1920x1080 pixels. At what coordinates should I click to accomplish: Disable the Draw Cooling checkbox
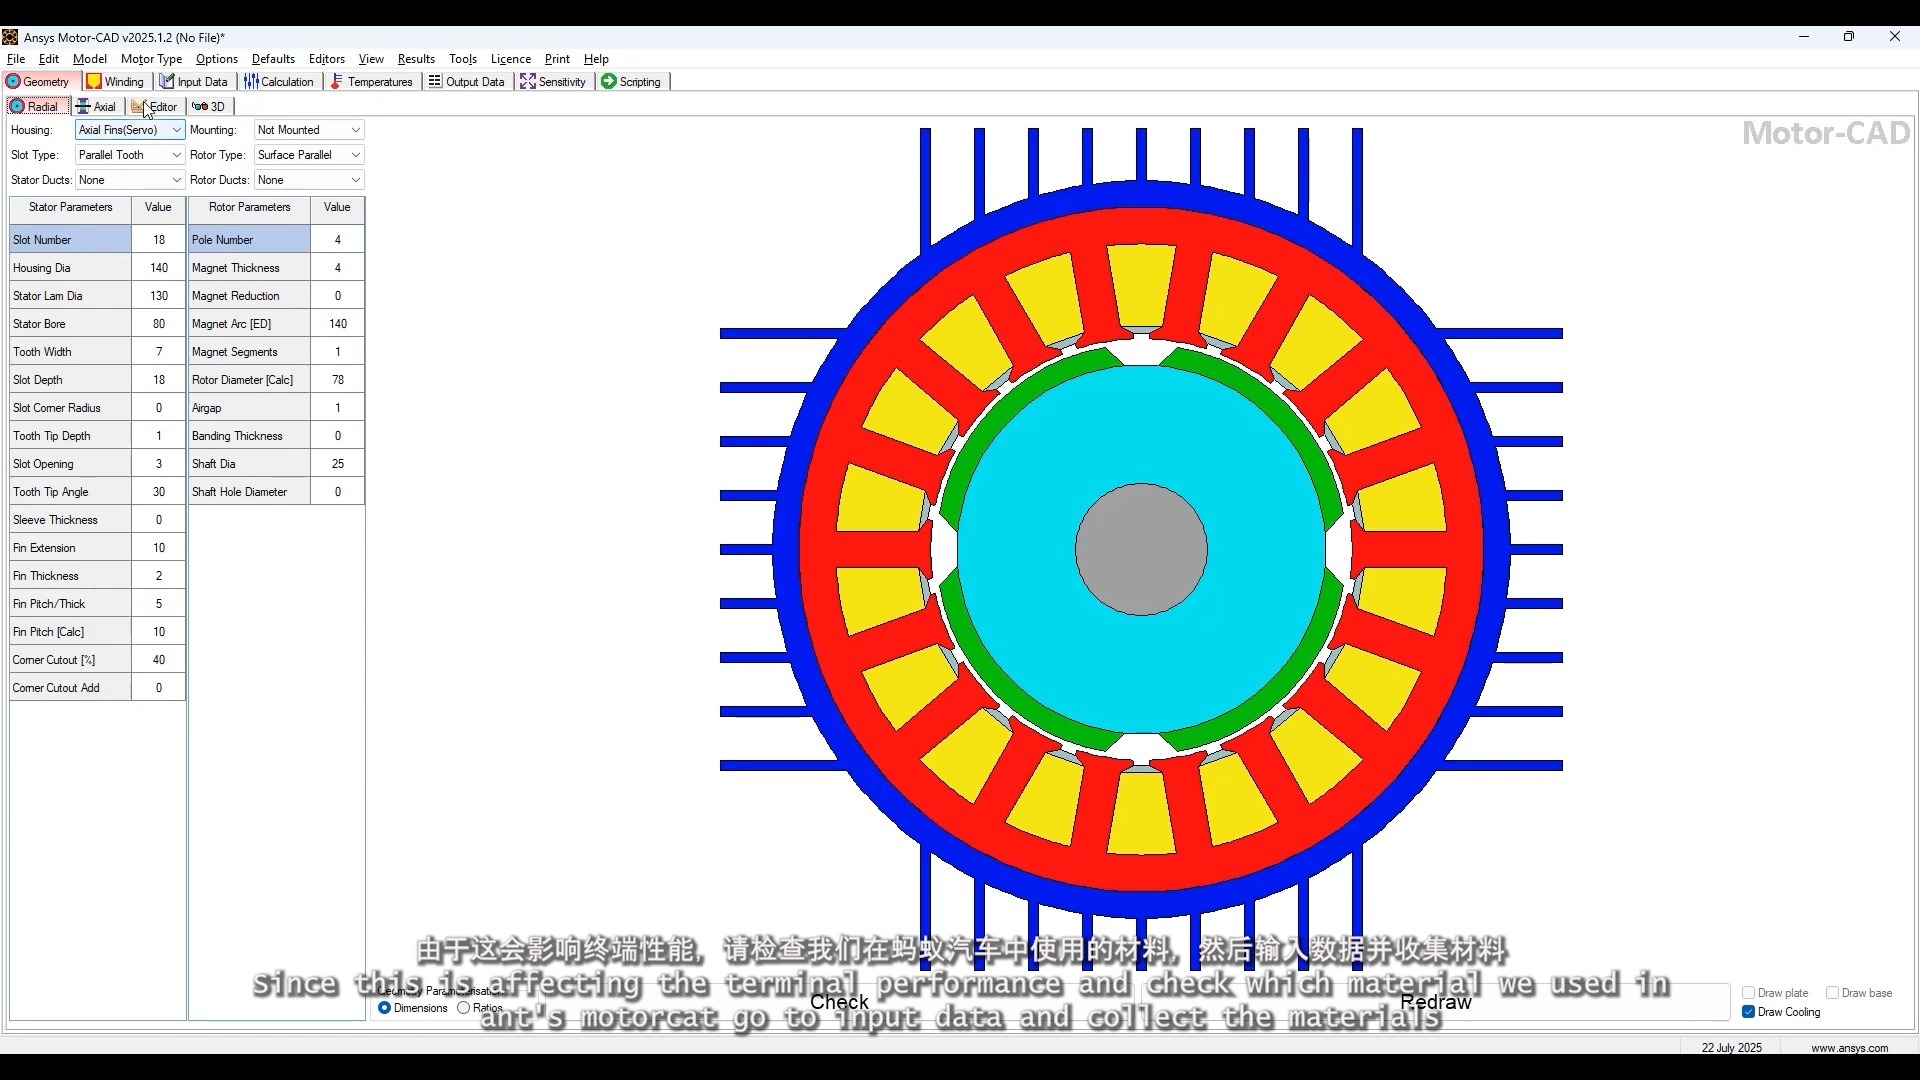point(1748,1012)
